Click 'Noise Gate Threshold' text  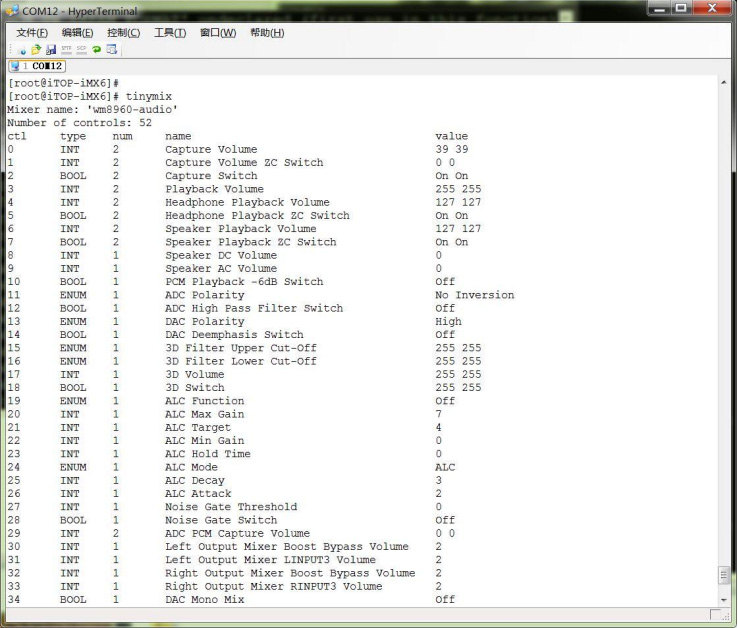231,507
